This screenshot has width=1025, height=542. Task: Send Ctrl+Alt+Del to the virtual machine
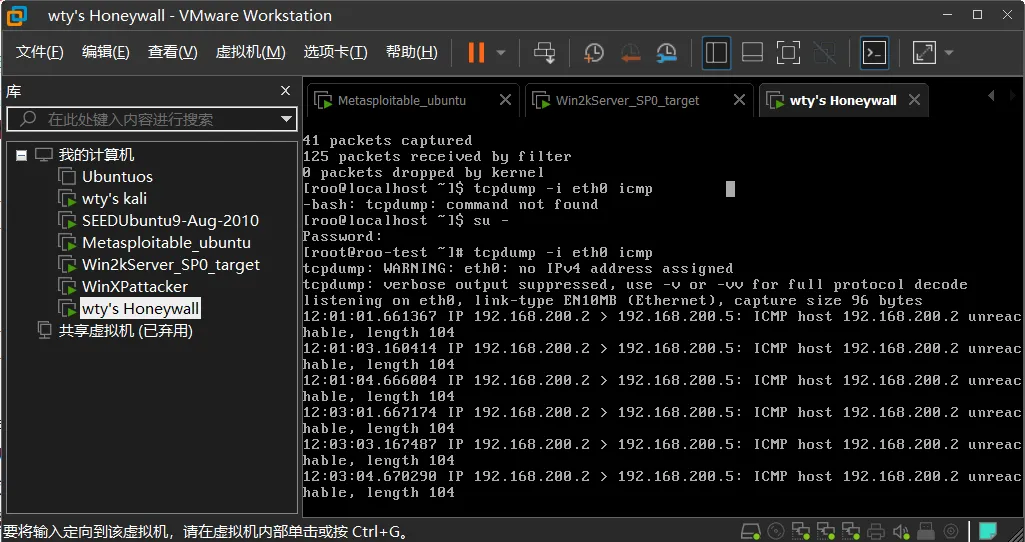(544, 52)
